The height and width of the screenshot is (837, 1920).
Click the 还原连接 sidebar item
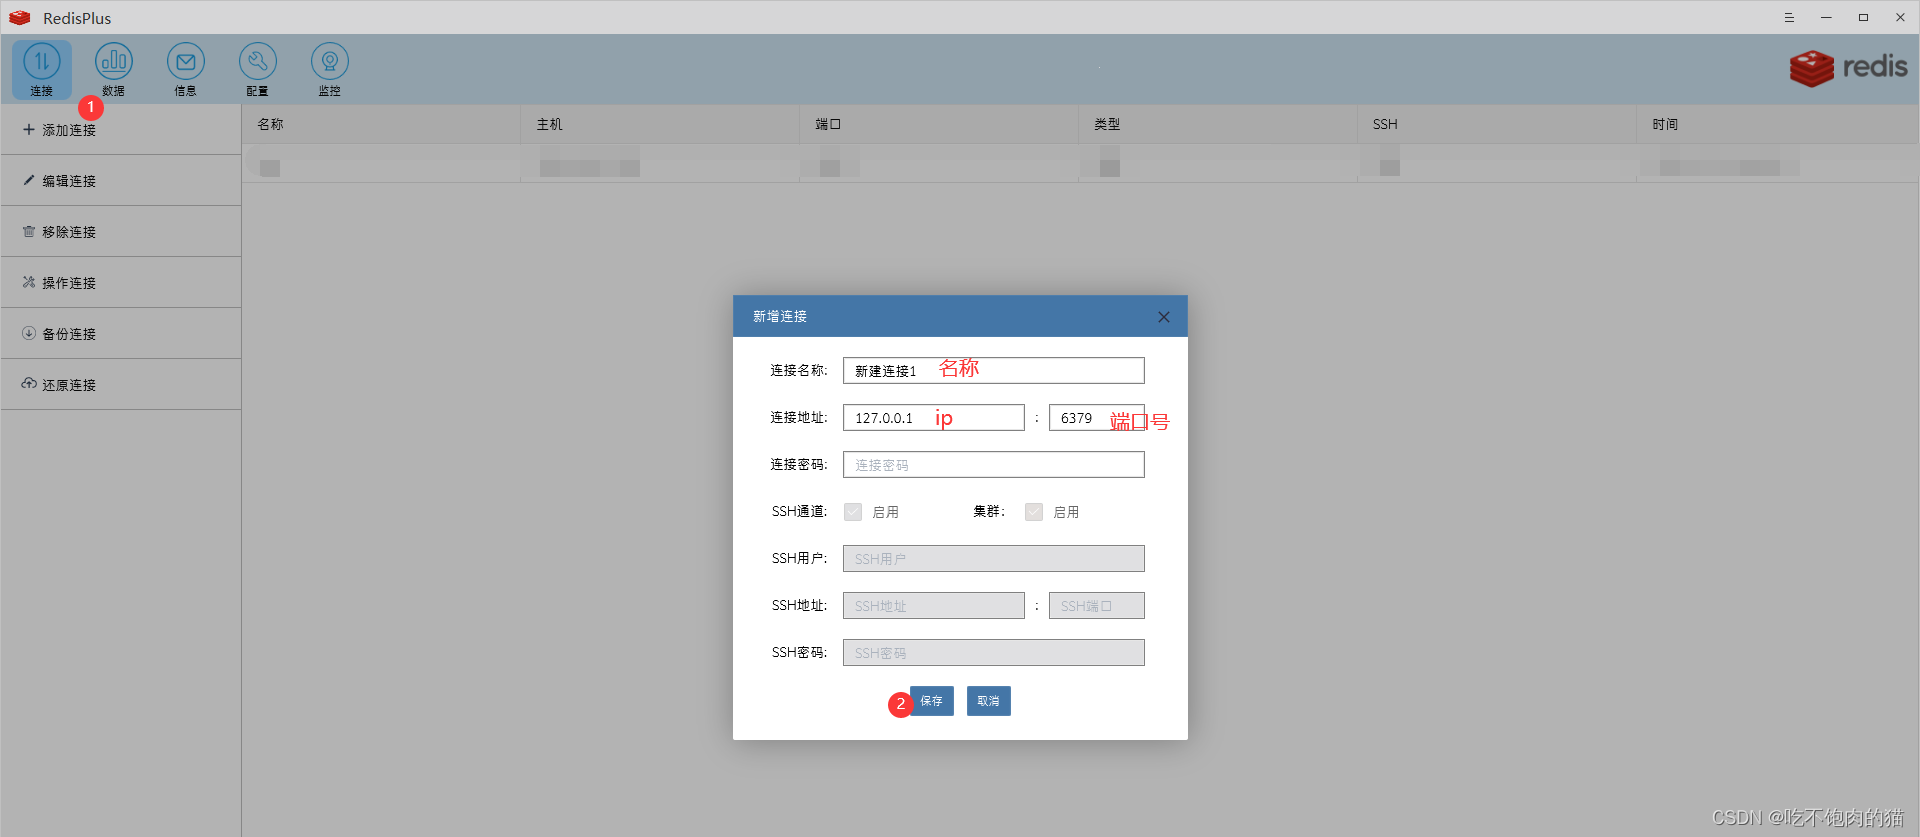click(x=120, y=385)
